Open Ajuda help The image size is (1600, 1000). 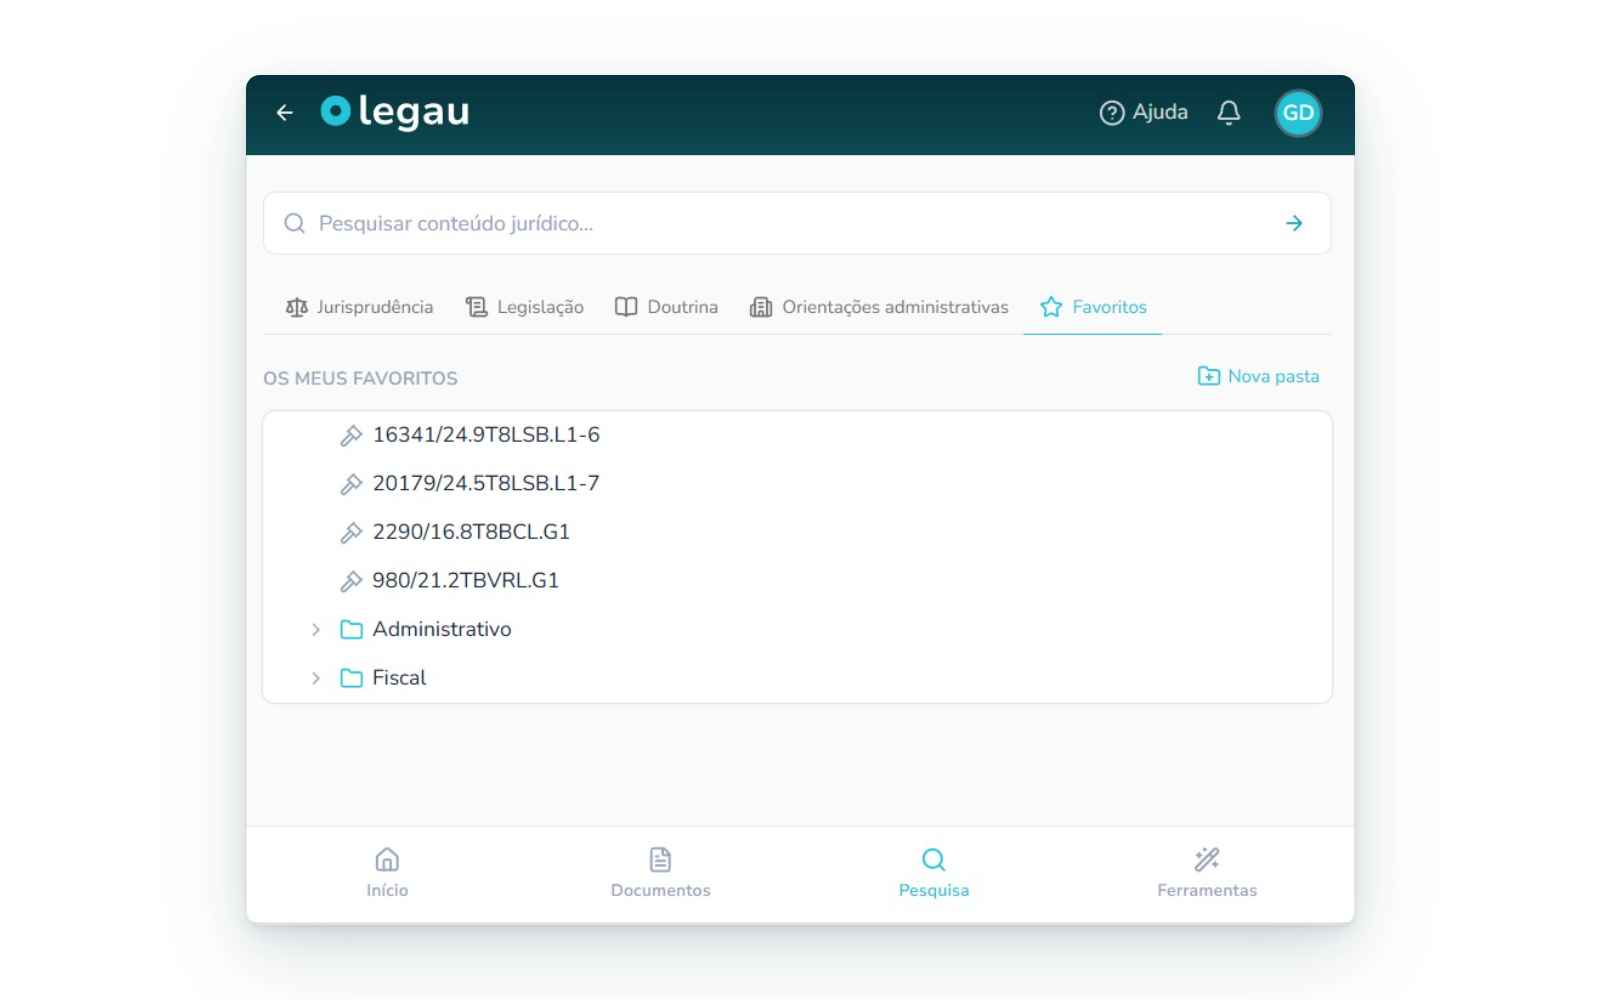coord(1143,112)
